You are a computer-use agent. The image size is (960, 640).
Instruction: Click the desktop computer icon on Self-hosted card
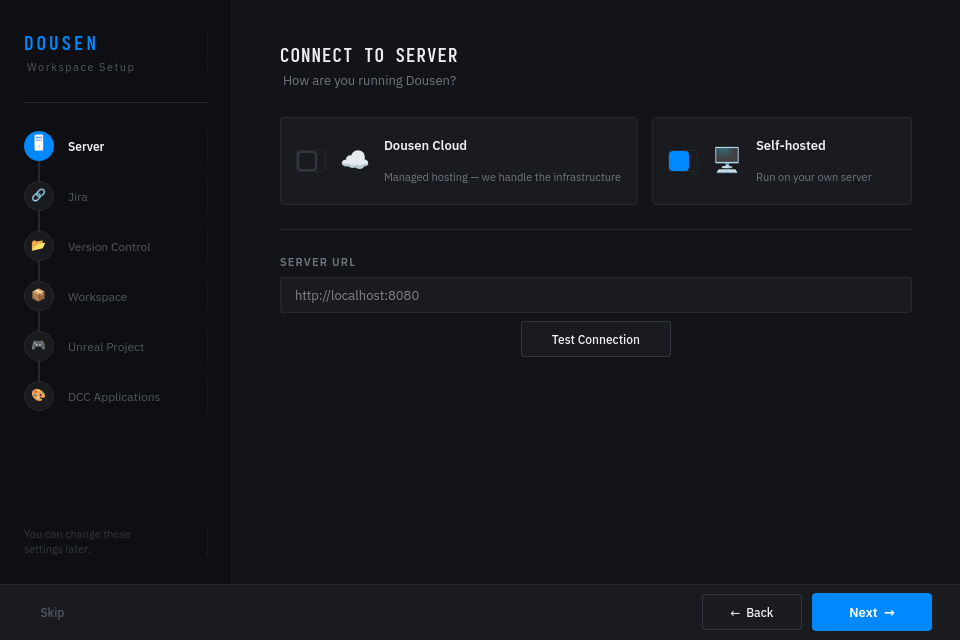click(x=727, y=160)
